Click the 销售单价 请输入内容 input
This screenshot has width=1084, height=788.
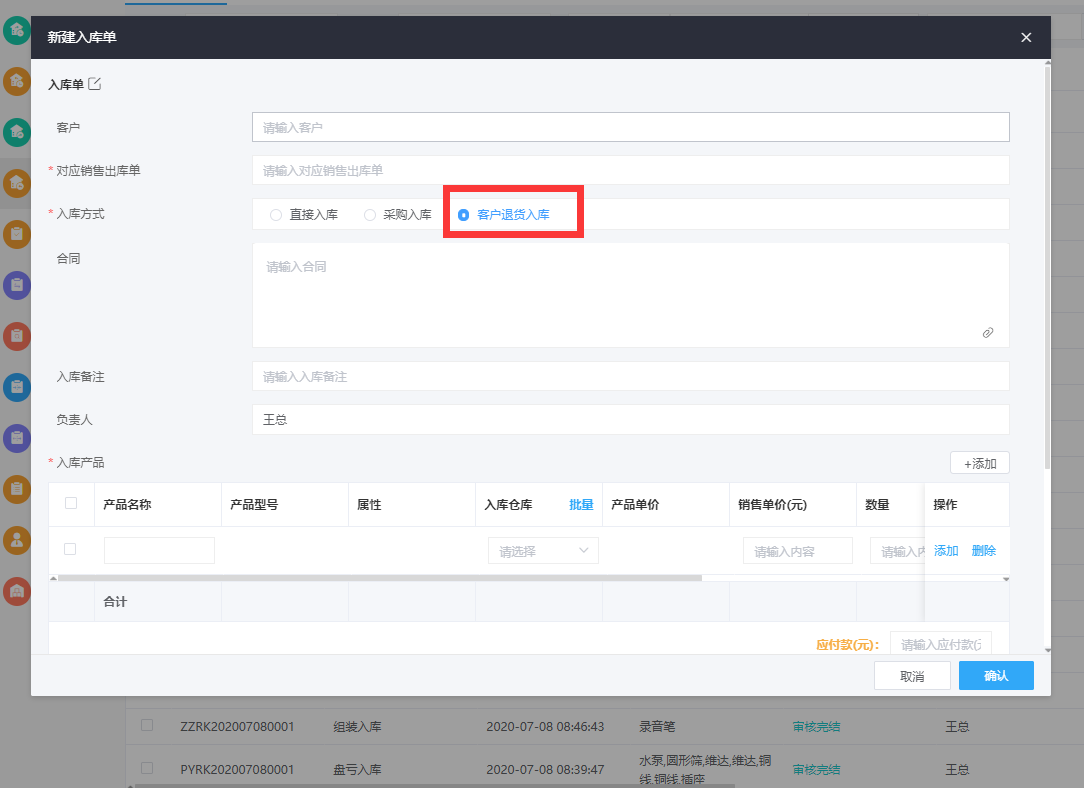click(798, 551)
